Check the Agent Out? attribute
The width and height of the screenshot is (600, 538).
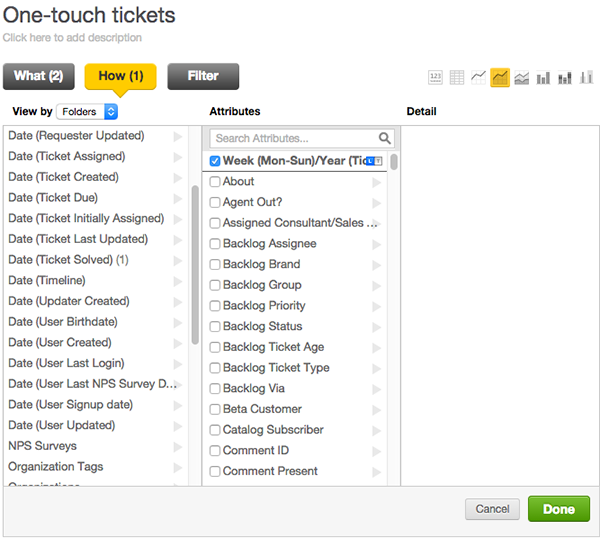pos(215,202)
